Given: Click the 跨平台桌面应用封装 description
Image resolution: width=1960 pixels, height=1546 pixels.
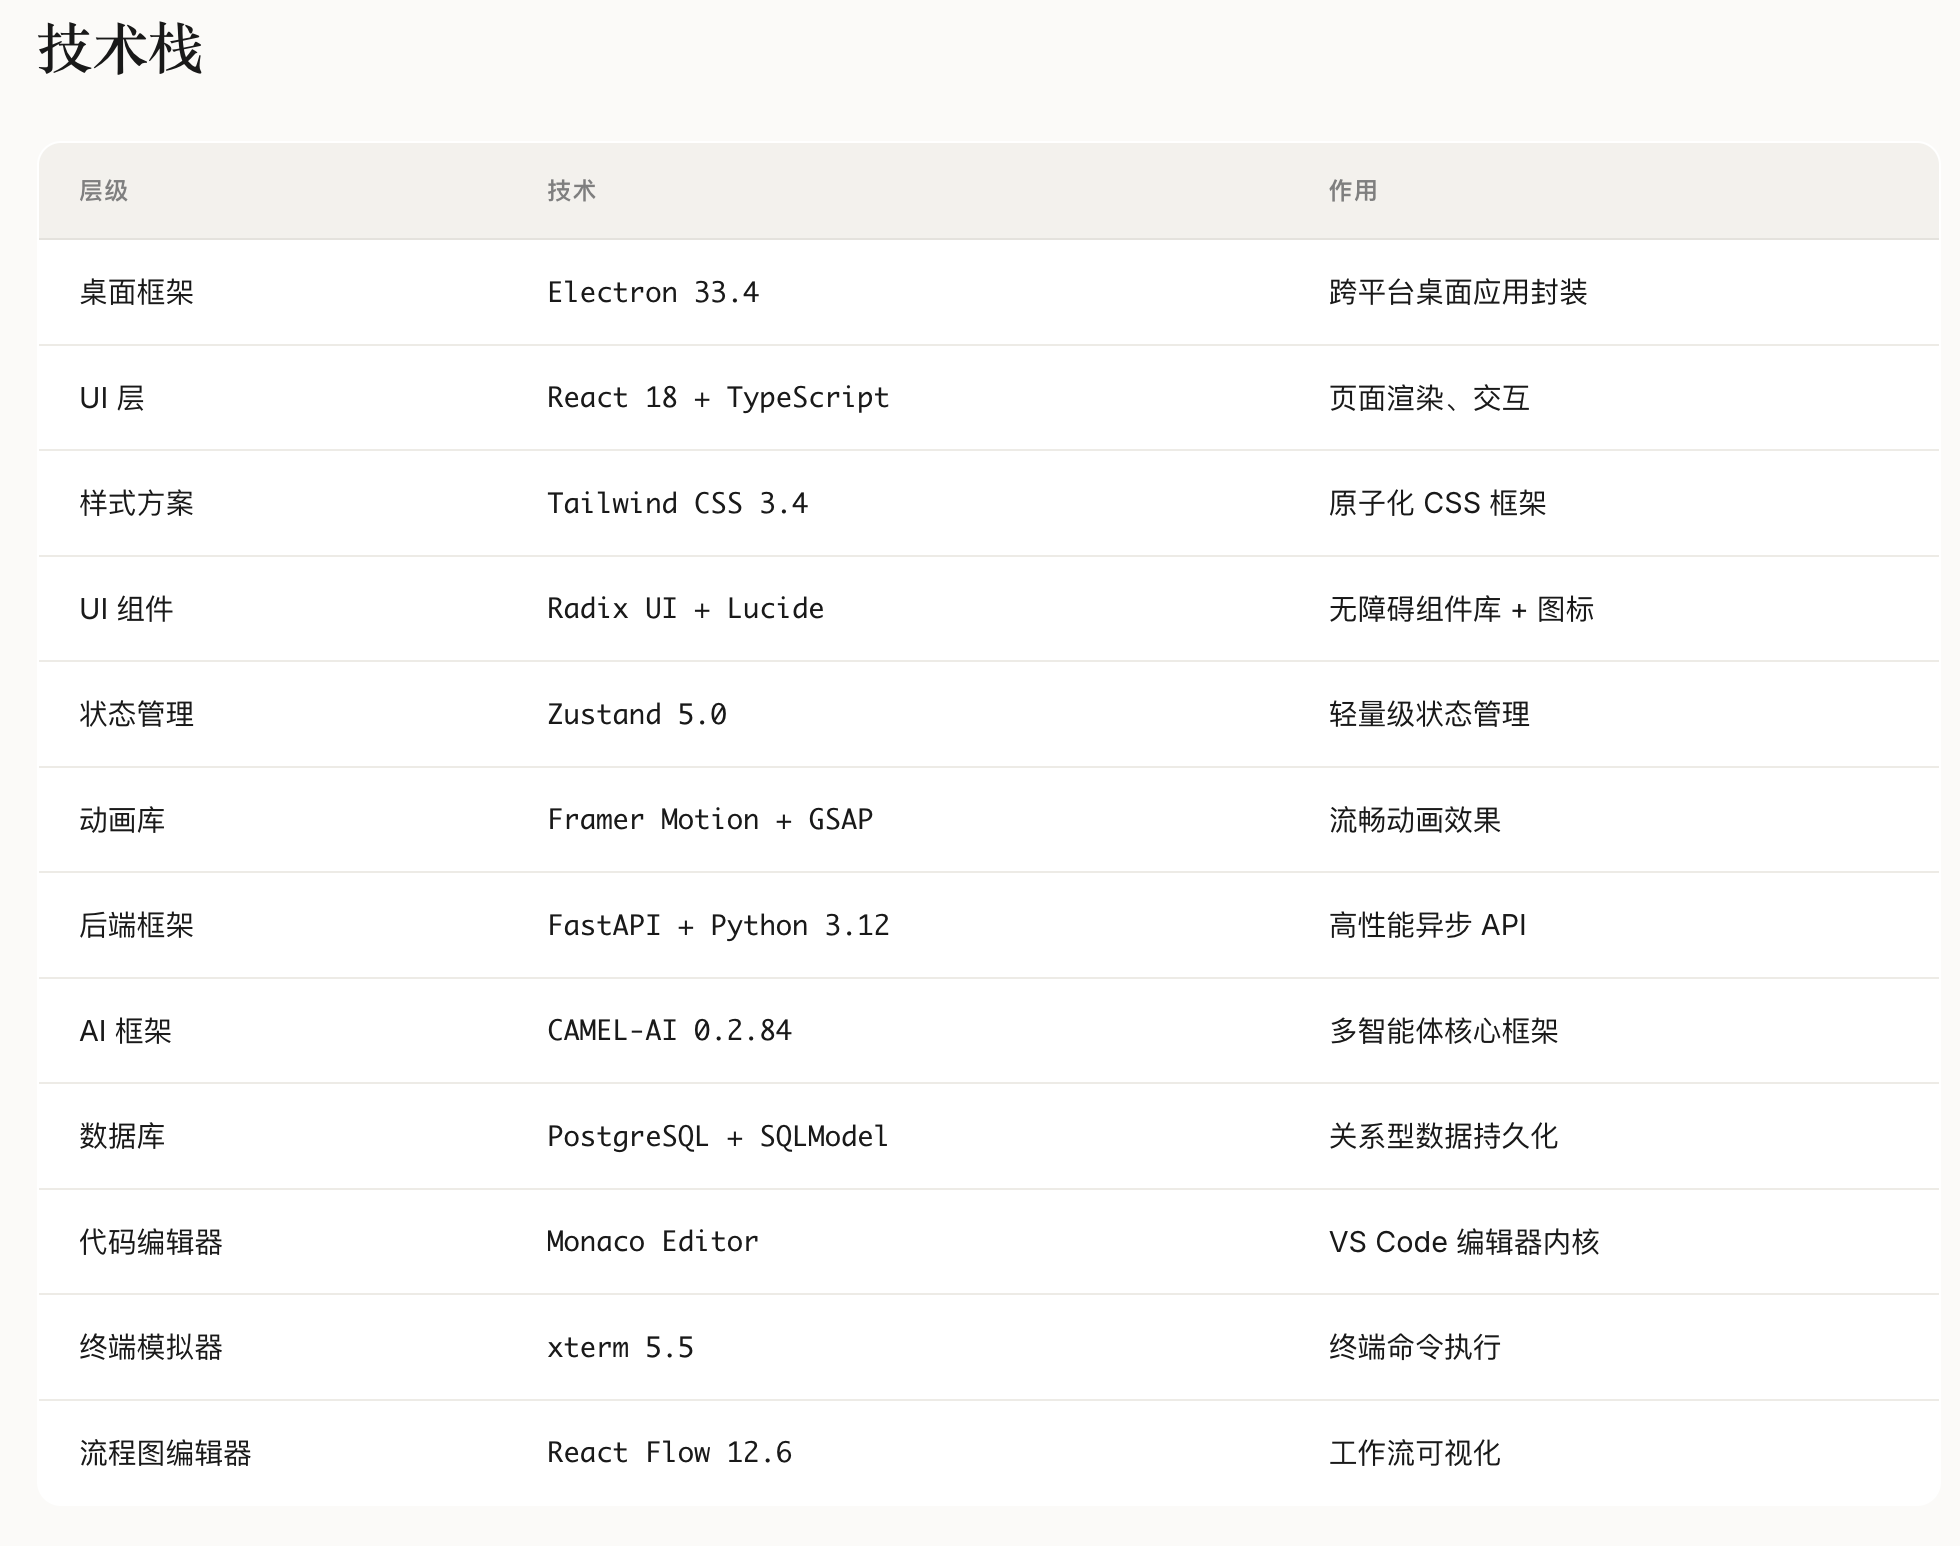Looking at the screenshot, I should (x=1458, y=293).
